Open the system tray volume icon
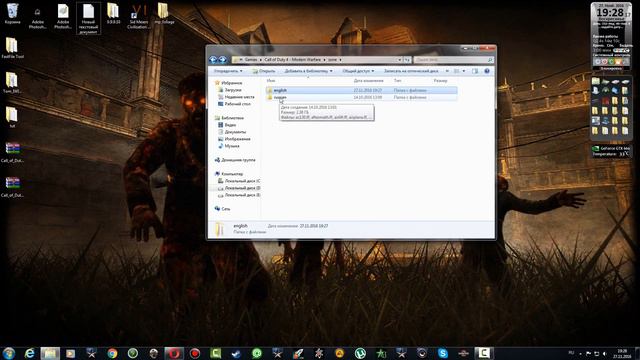 click(604, 353)
